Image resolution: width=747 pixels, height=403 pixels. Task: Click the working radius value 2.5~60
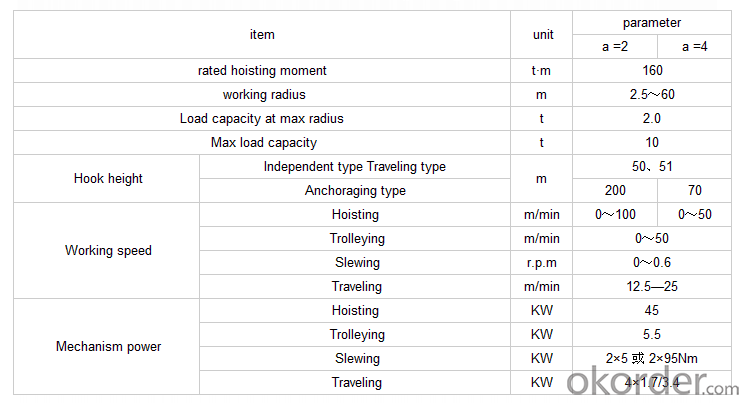[652, 94]
